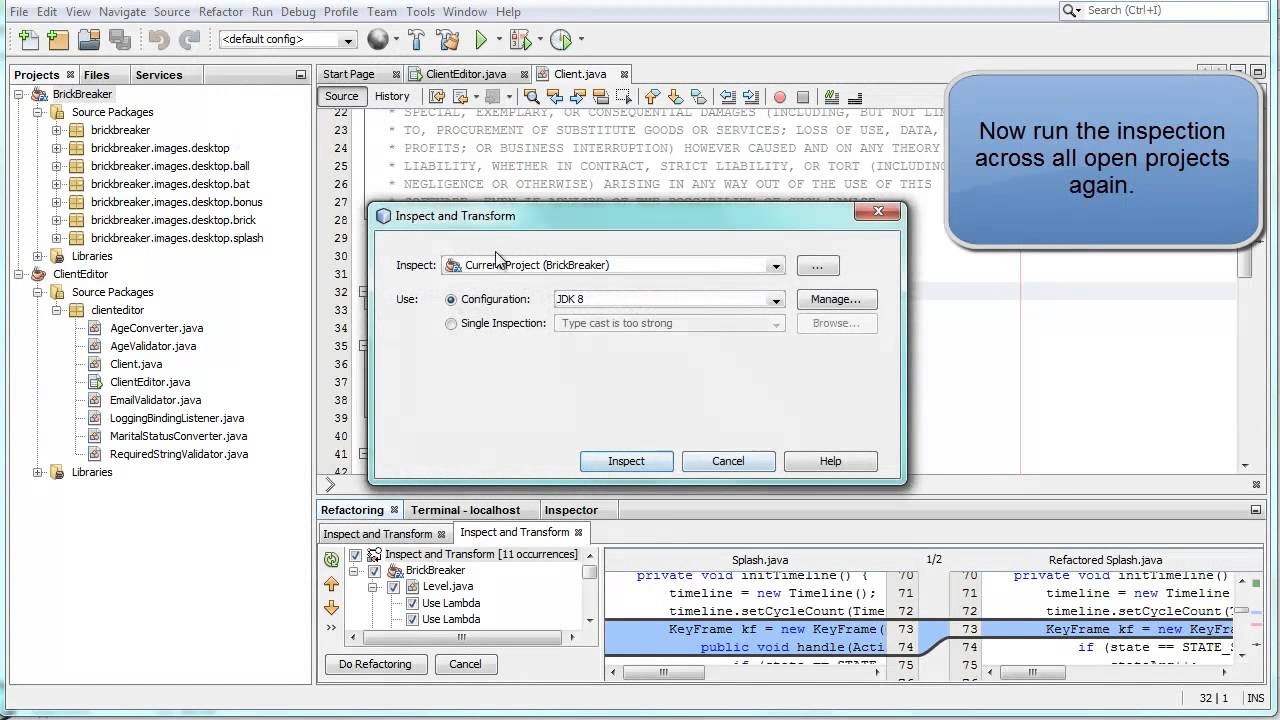Click the New Project toolbar icon
The image size is (1280, 720).
(x=59, y=40)
